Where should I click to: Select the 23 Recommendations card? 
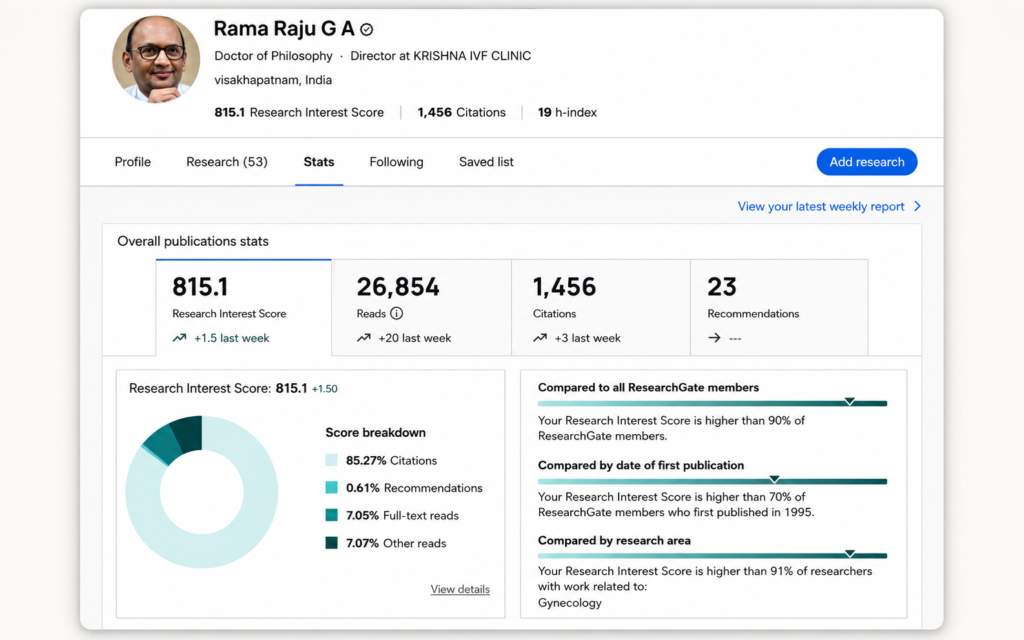pyautogui.click(x=779, y=308)
